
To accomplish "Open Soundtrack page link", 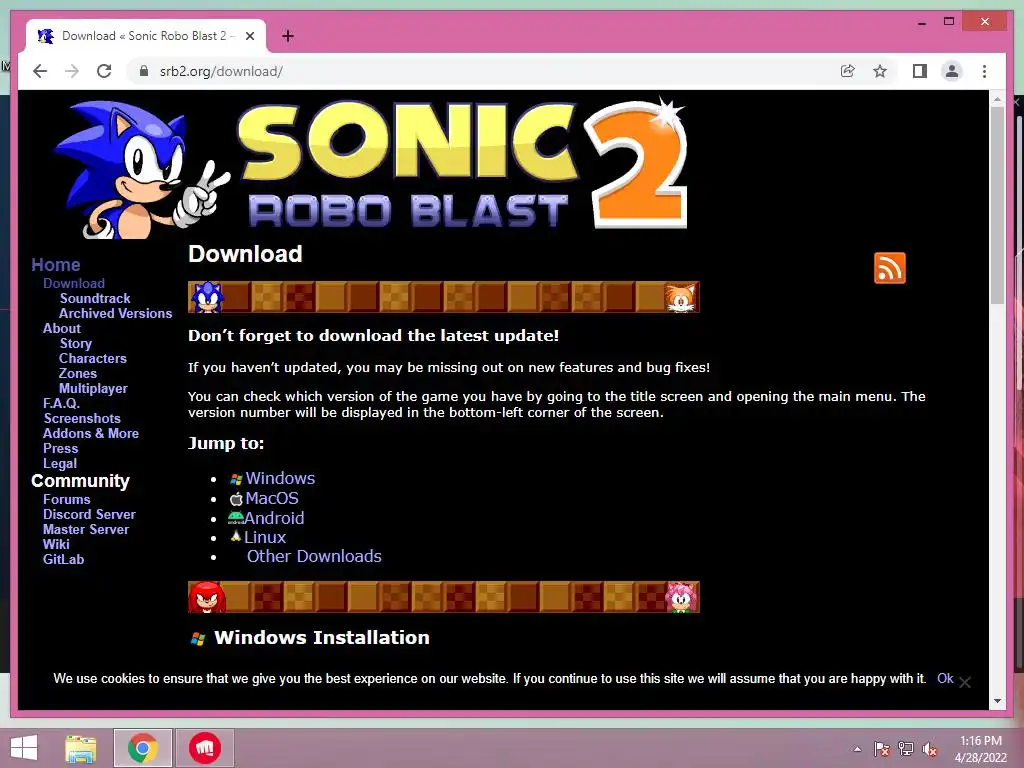I will [x=95, y=298].
